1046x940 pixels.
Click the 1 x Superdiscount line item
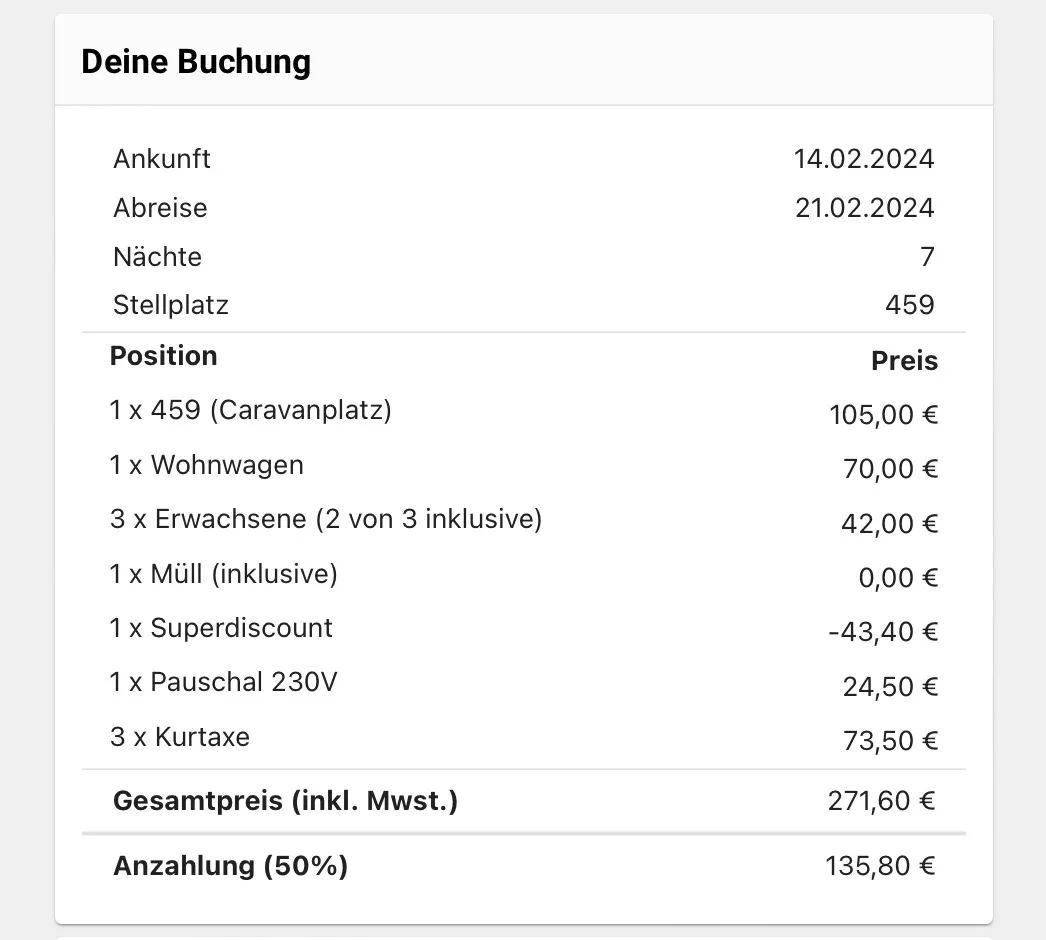click(x=221, y=628)
